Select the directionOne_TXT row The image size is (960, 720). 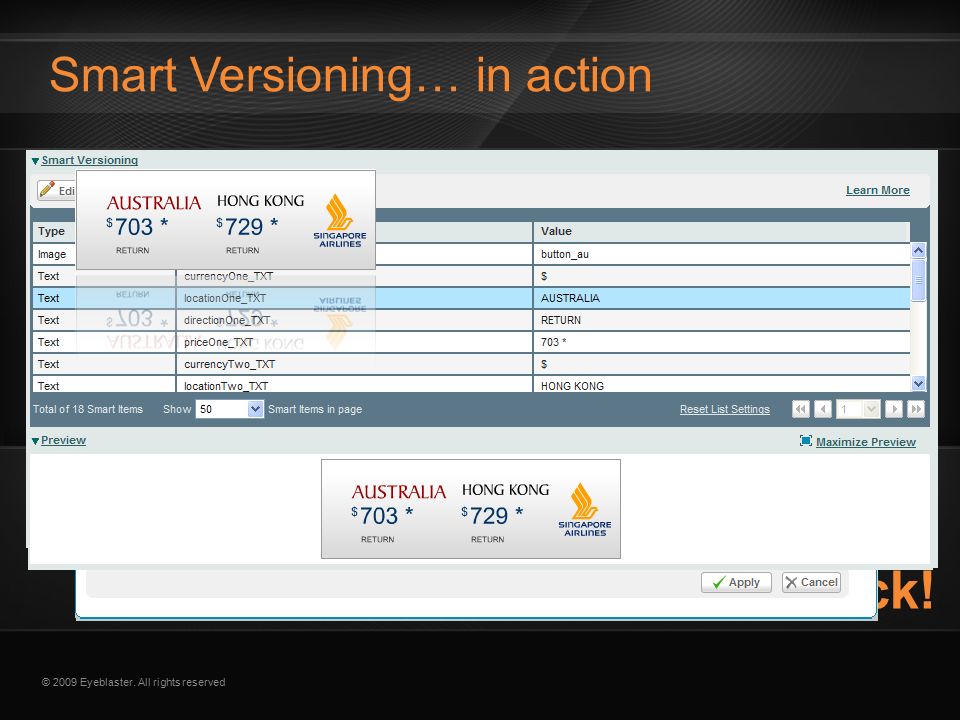coord(471,320)
